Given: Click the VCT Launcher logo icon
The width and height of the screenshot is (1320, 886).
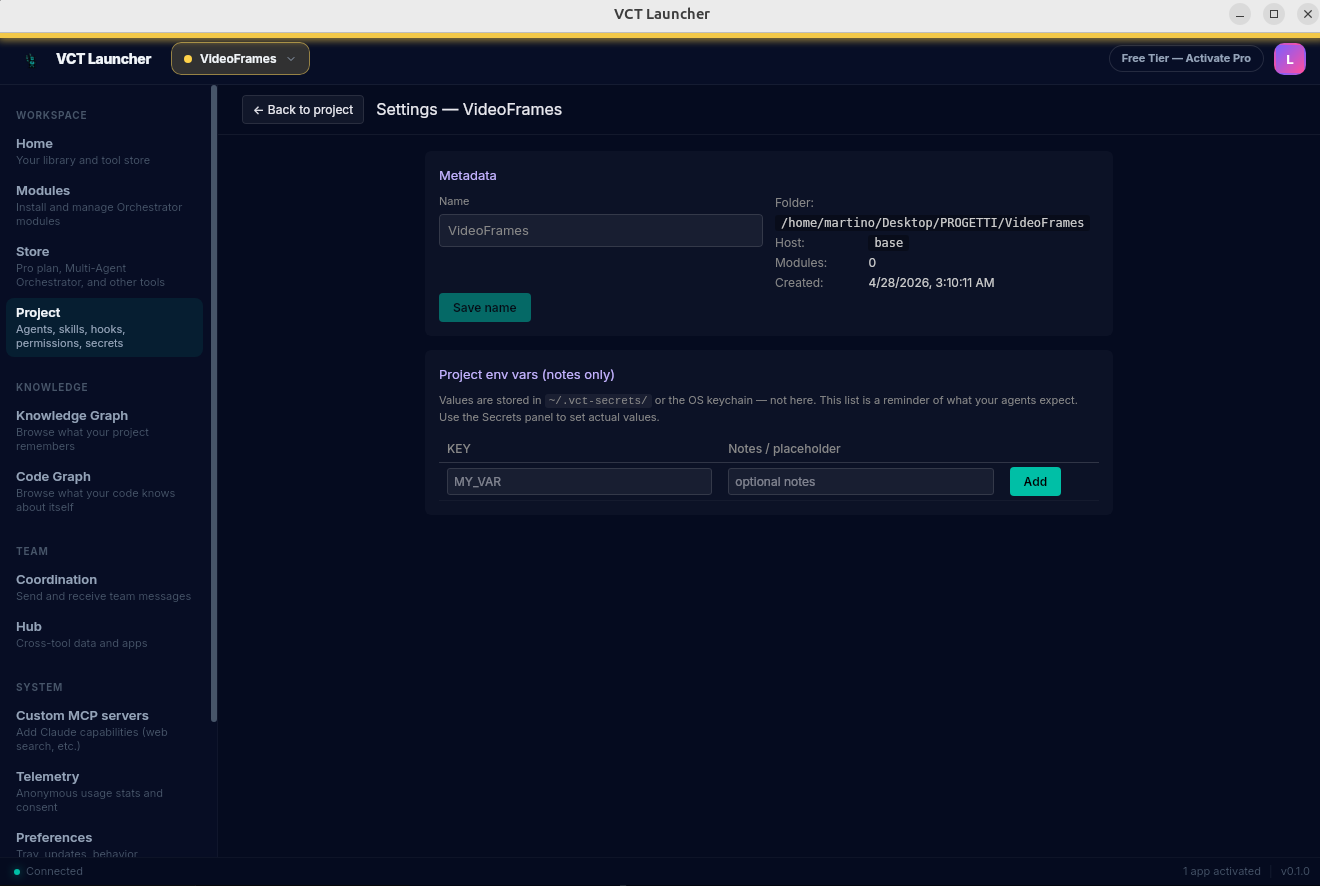Looking at the screenshot, I should [x=31, y=59].
